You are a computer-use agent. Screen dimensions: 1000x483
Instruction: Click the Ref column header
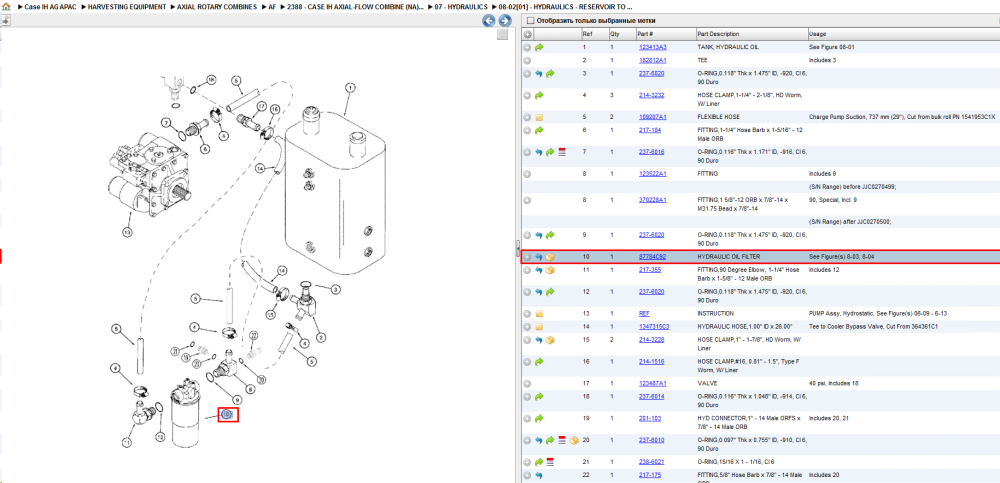pyautogui.click(x=593, y=34)
